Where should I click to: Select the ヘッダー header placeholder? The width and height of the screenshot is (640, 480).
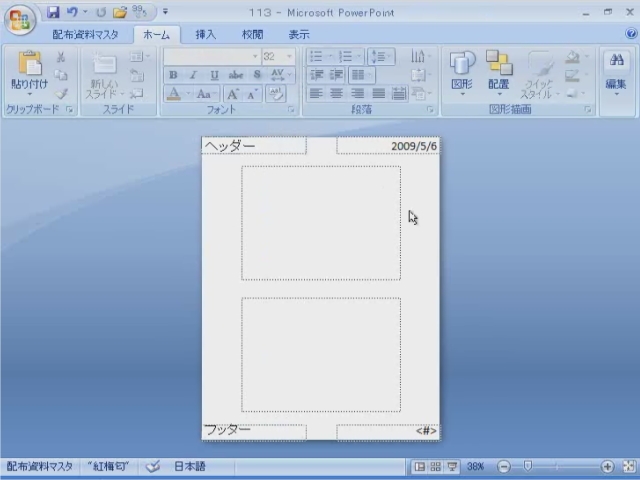pos(254,146)
